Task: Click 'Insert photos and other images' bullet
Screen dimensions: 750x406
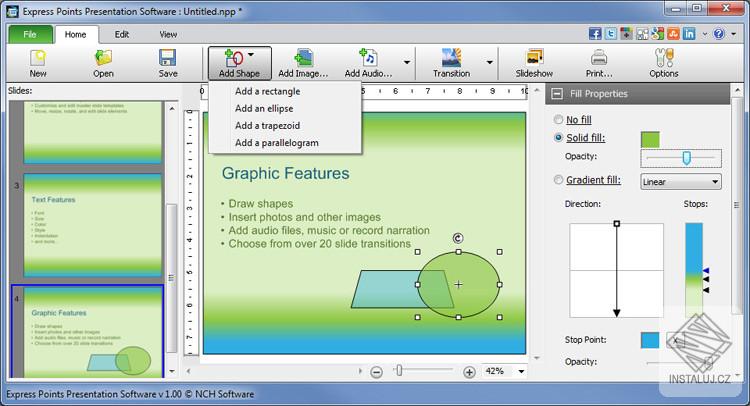Action: point(305,217)
